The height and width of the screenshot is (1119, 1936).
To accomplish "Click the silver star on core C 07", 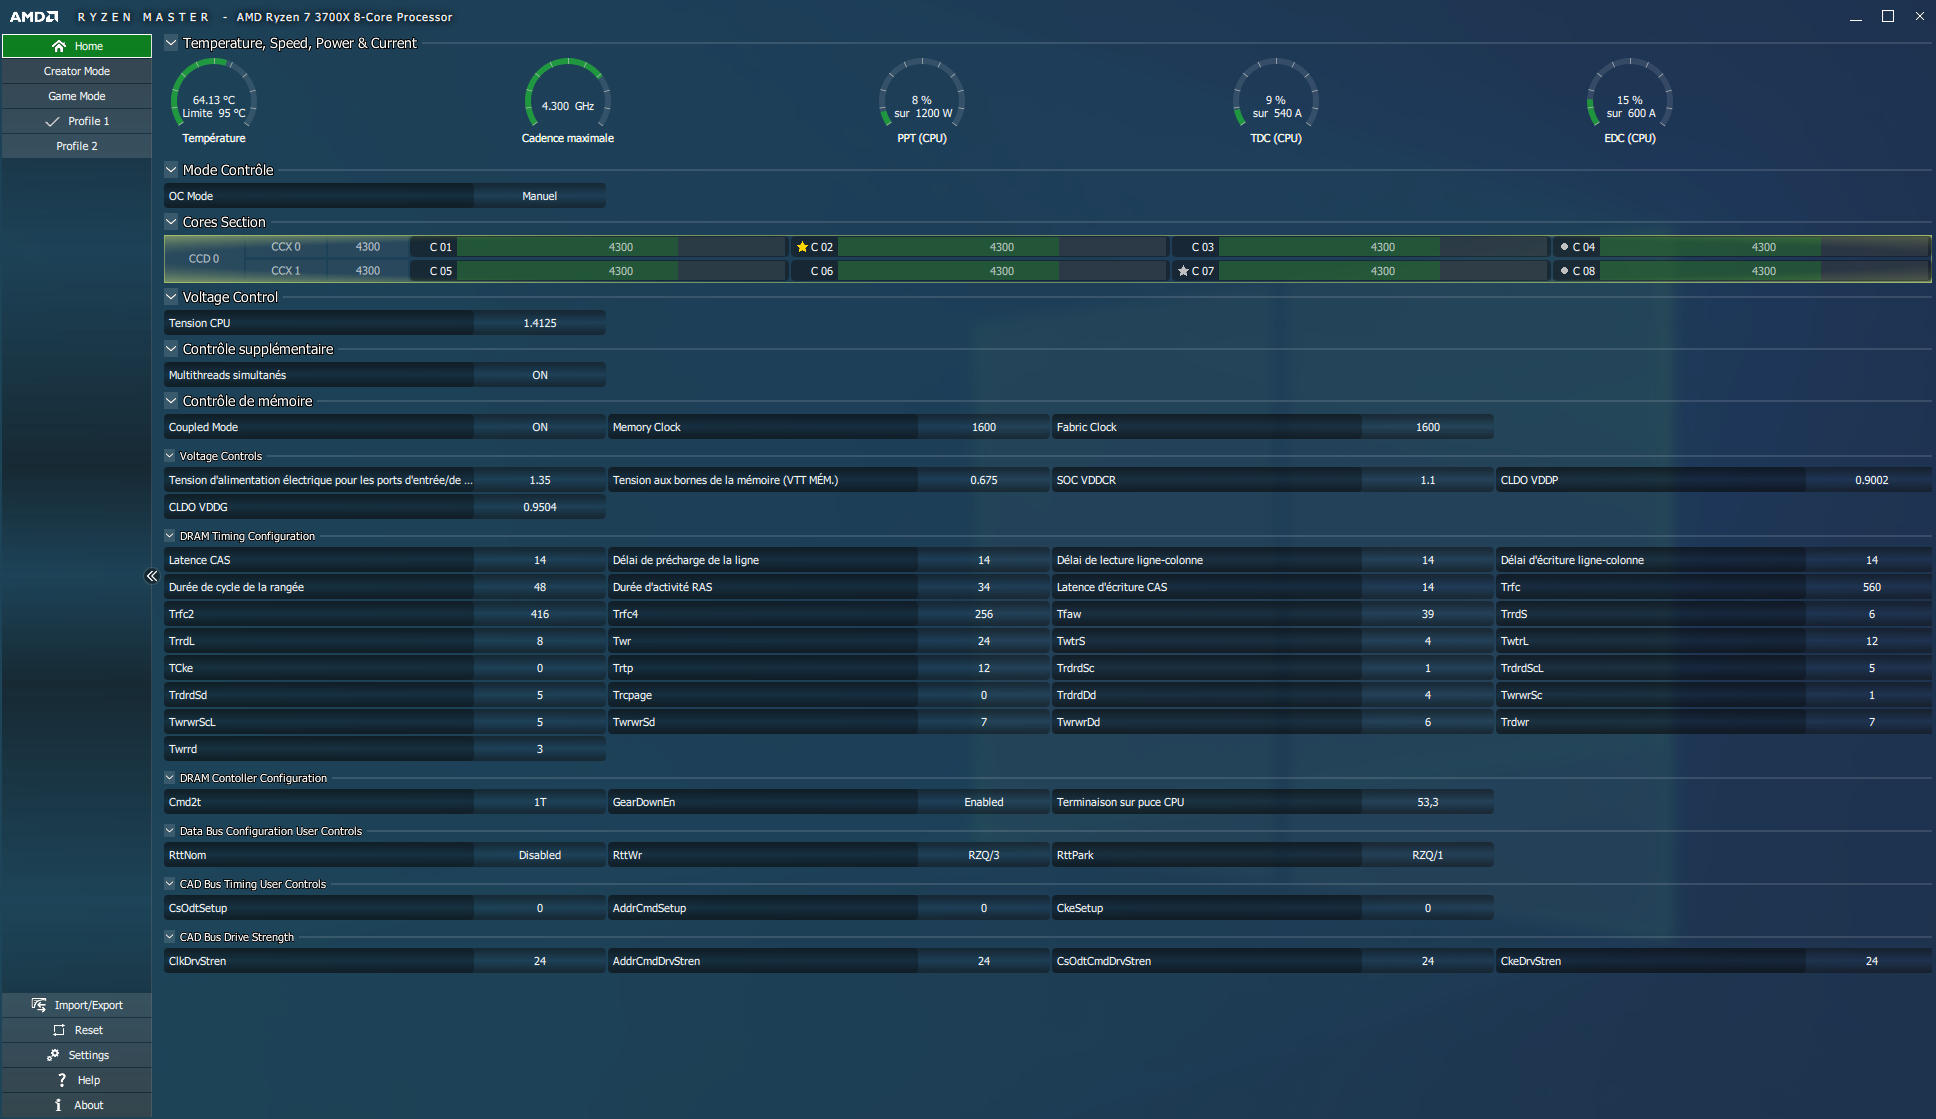I will point(1183,271).
